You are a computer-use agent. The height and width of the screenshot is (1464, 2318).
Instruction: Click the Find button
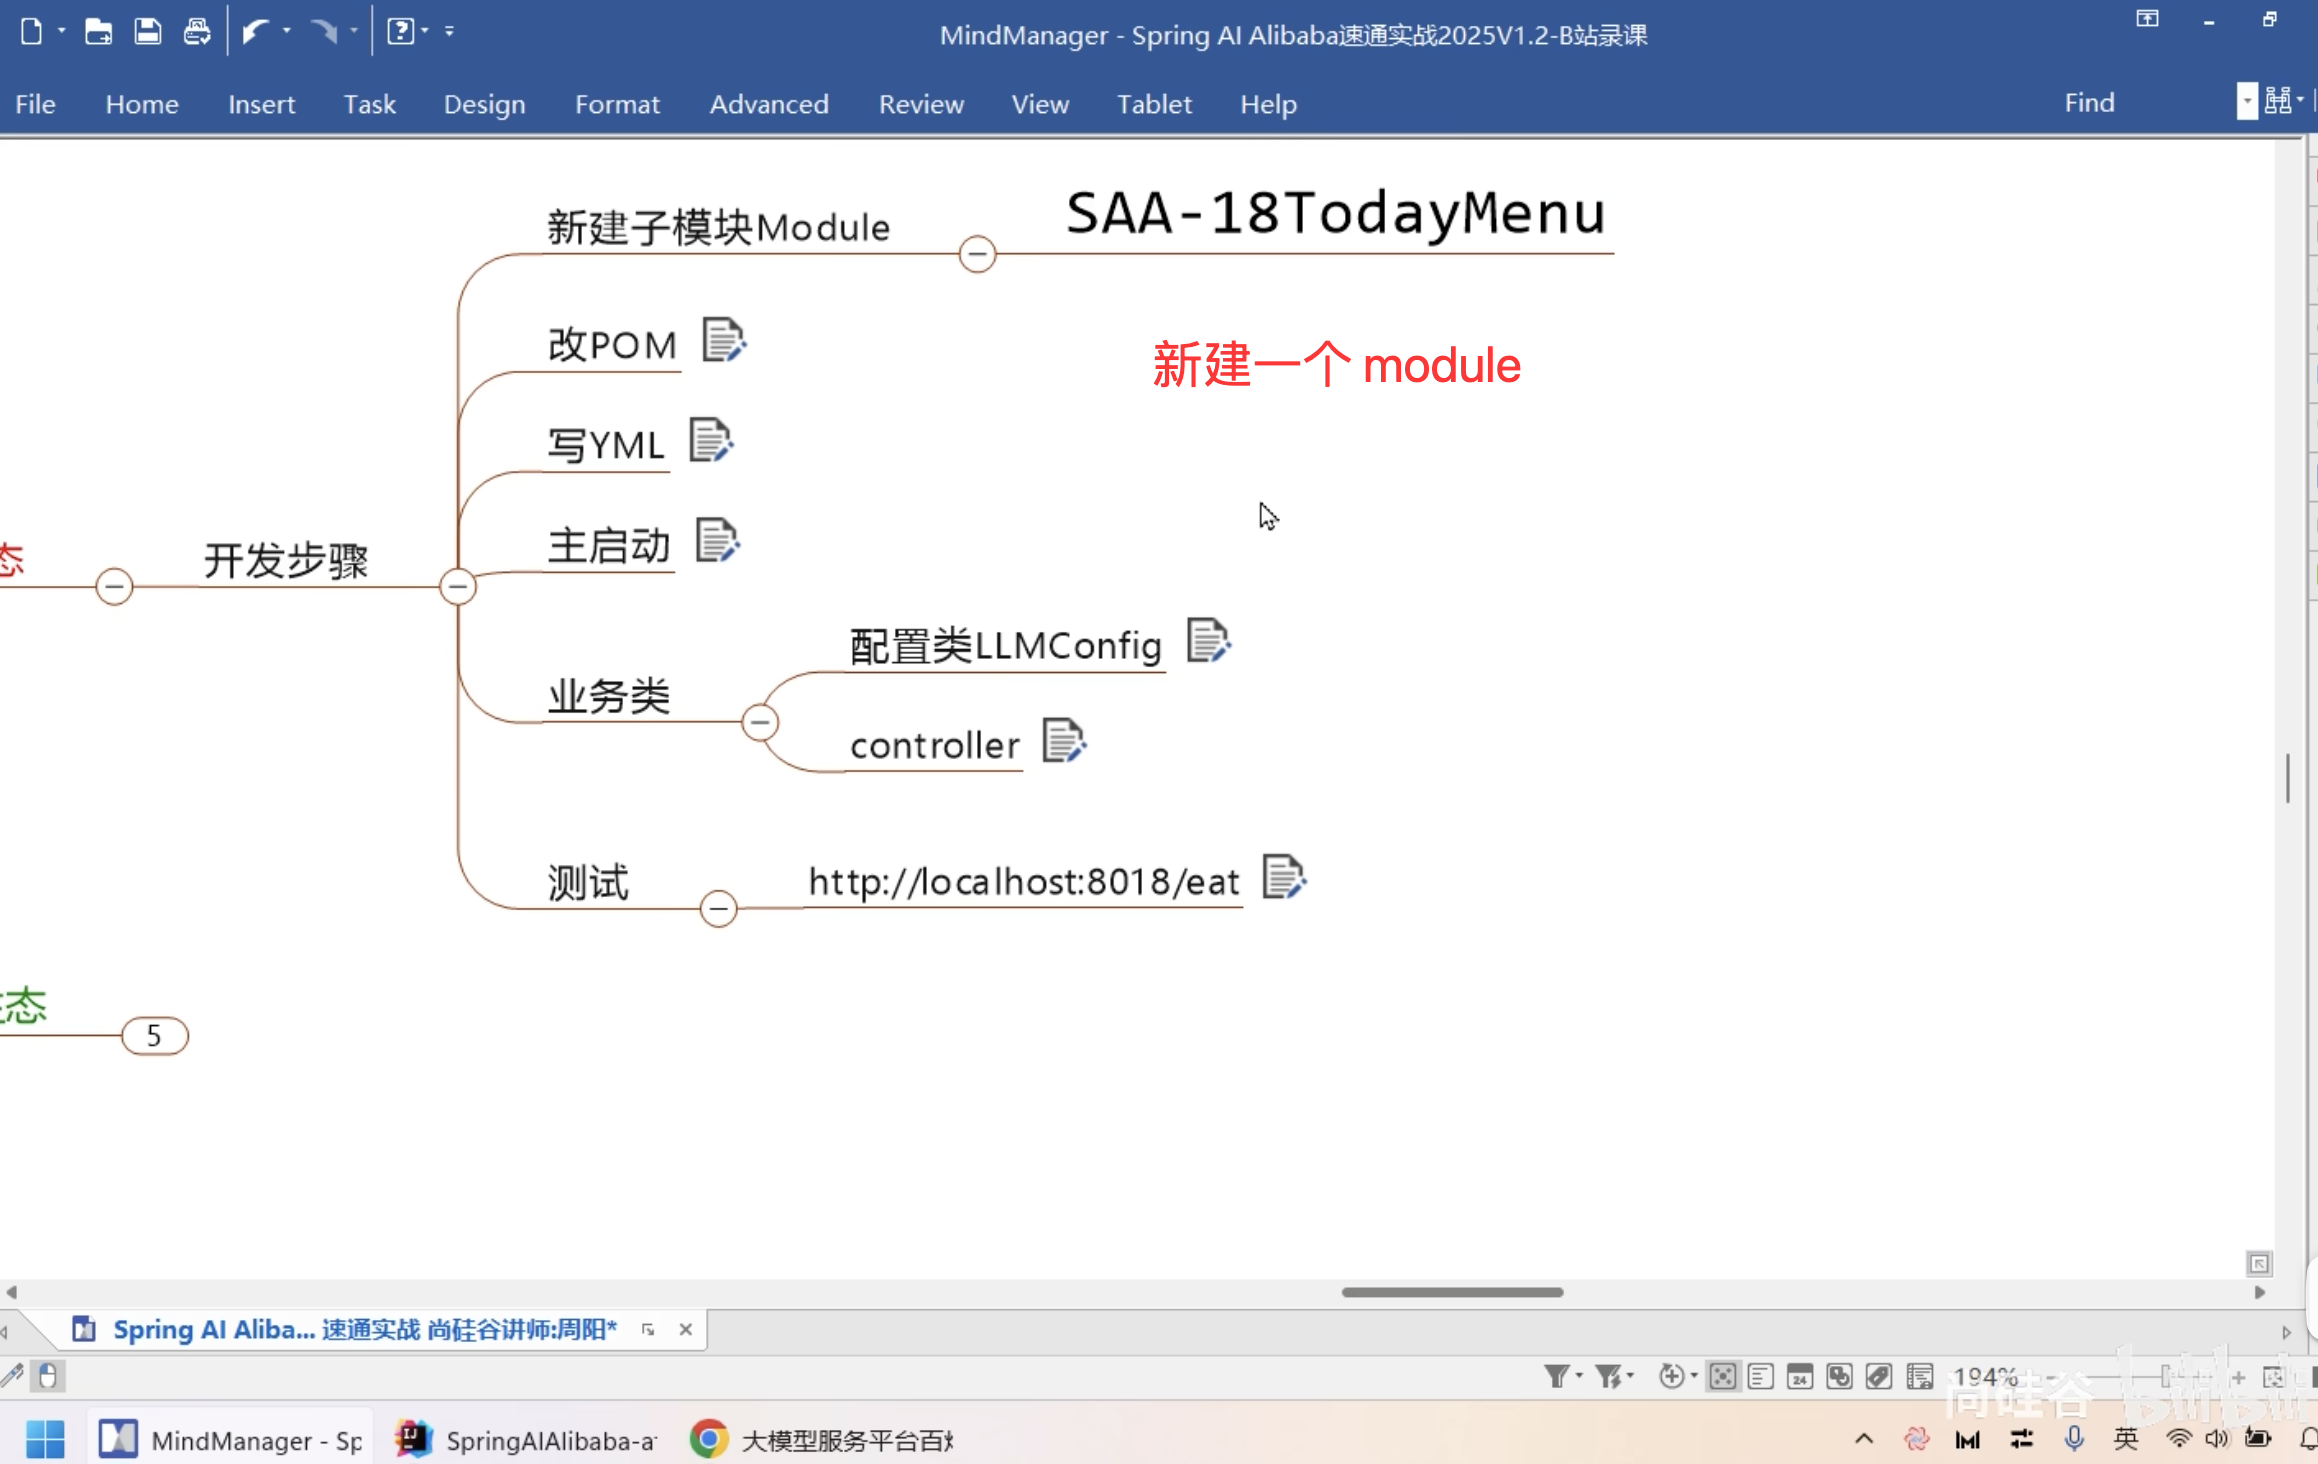[2089, 101]
